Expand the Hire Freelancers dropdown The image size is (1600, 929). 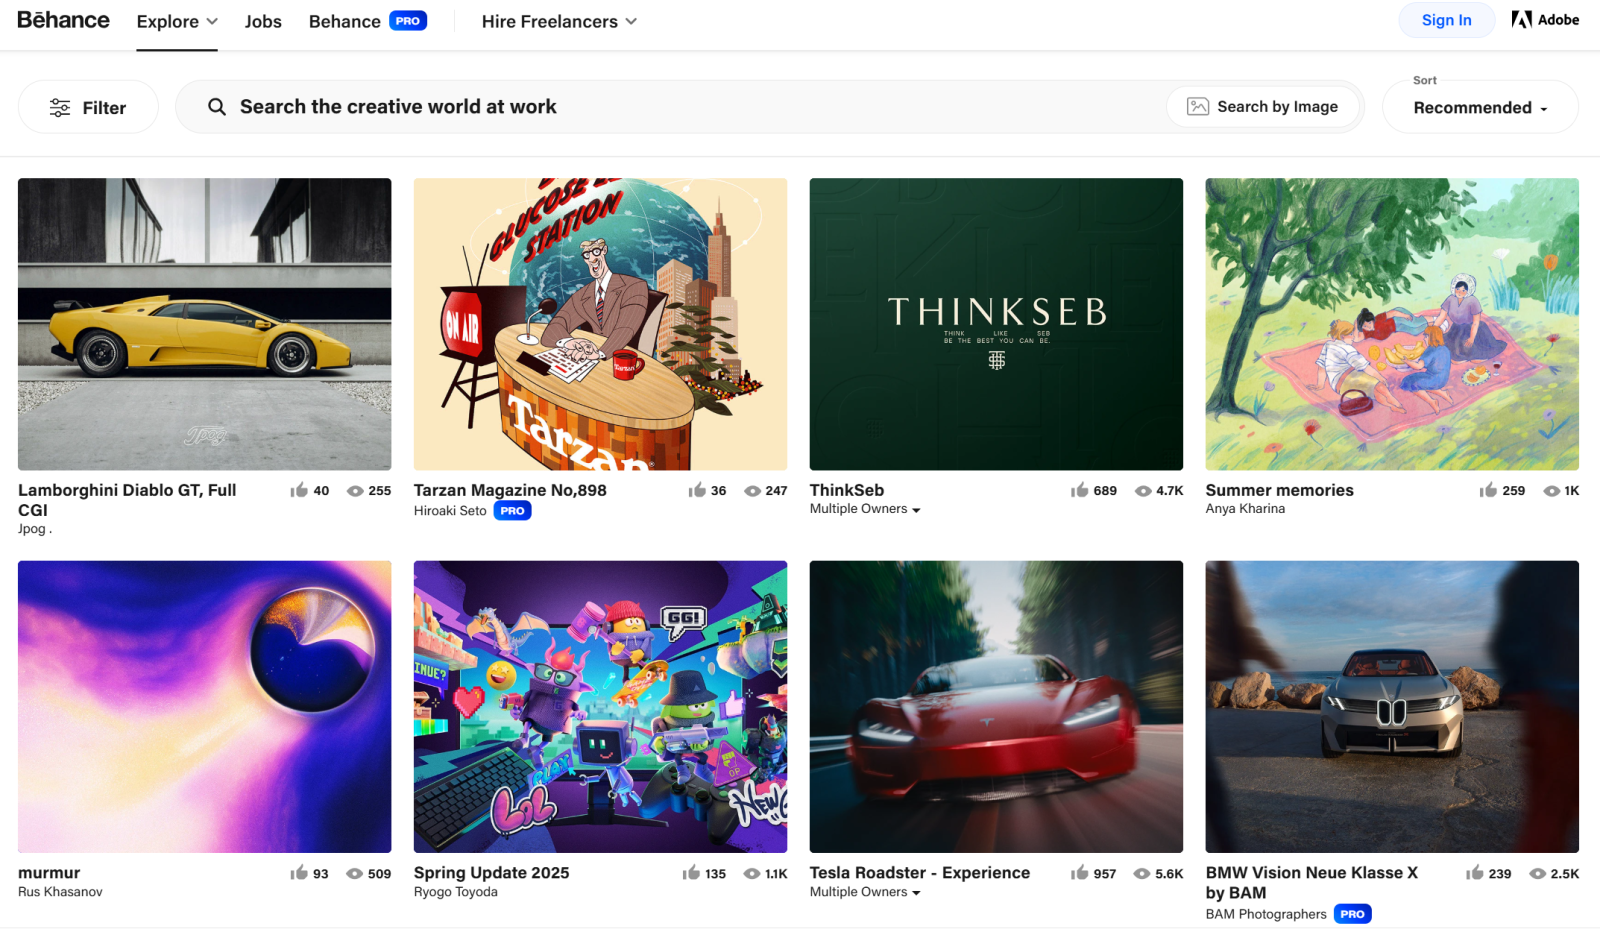click(x=559, y=21)
